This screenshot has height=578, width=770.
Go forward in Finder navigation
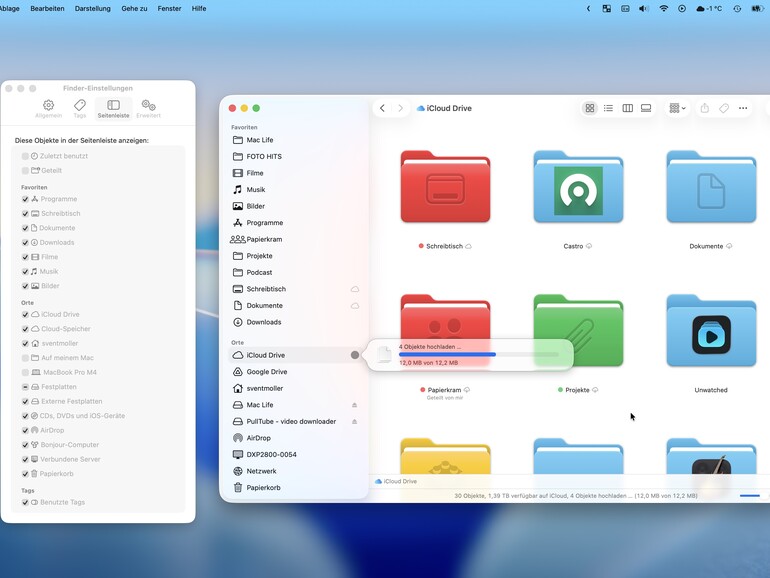coord(401,108)
